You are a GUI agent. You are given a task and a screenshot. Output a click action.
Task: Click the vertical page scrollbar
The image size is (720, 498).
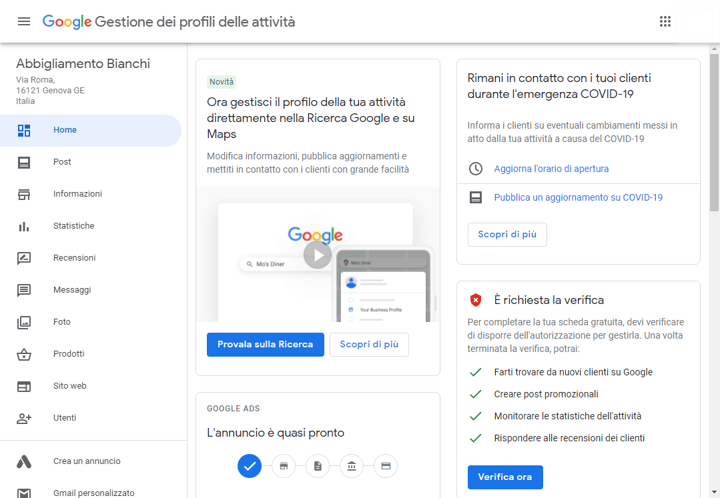[x=714, y=133]
